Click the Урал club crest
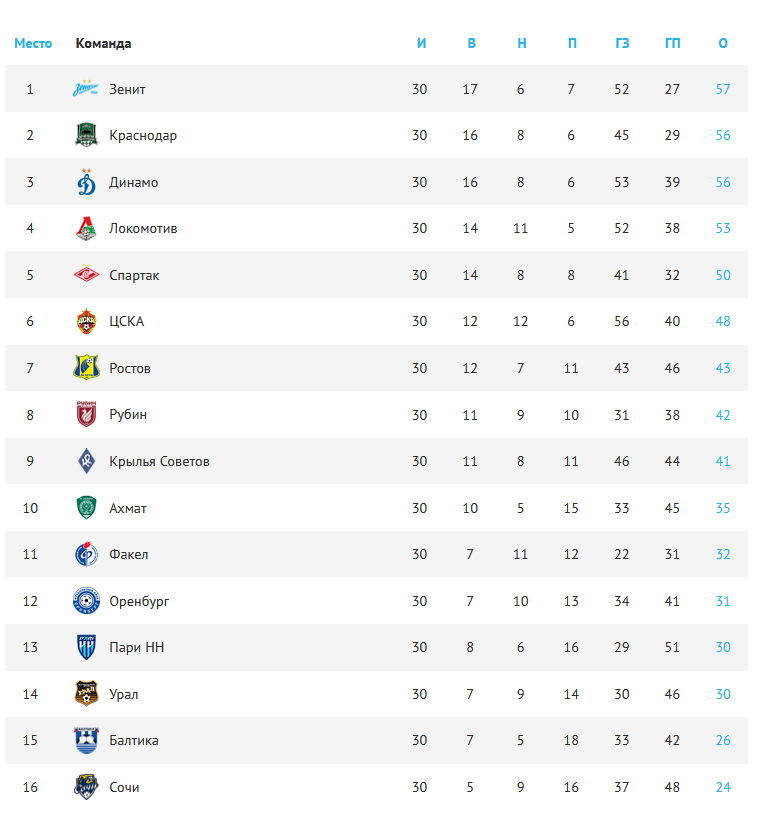 pos(86,694)
